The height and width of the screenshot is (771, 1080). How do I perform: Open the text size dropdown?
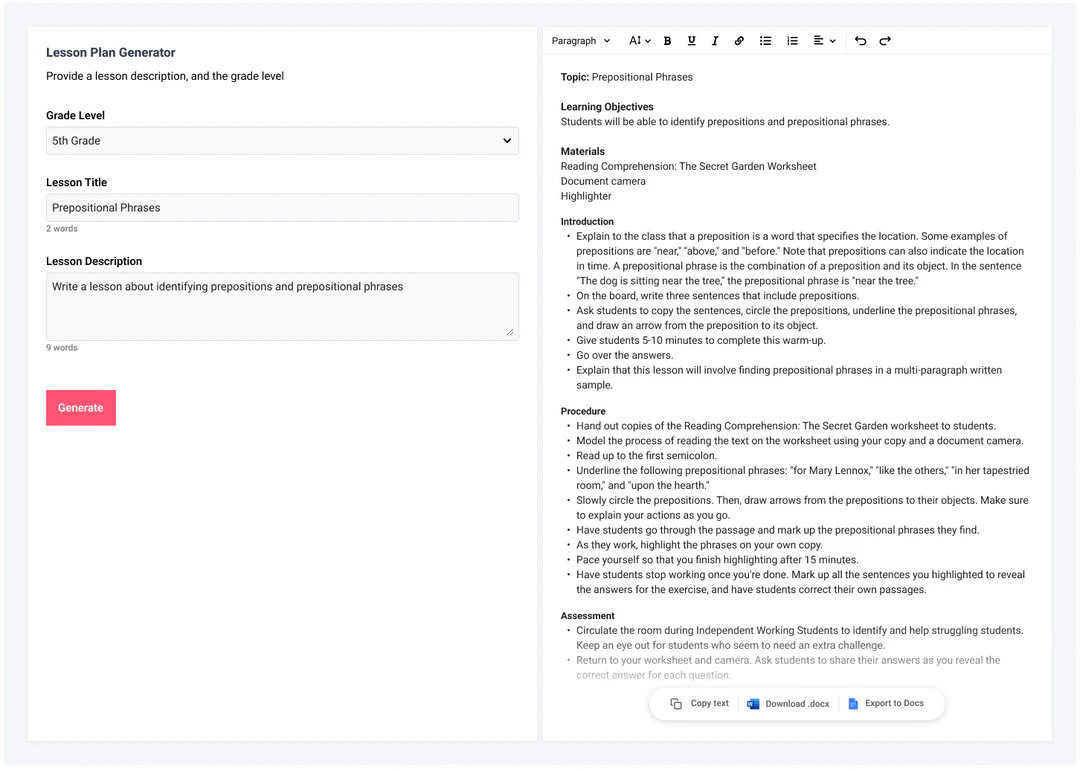639,41
